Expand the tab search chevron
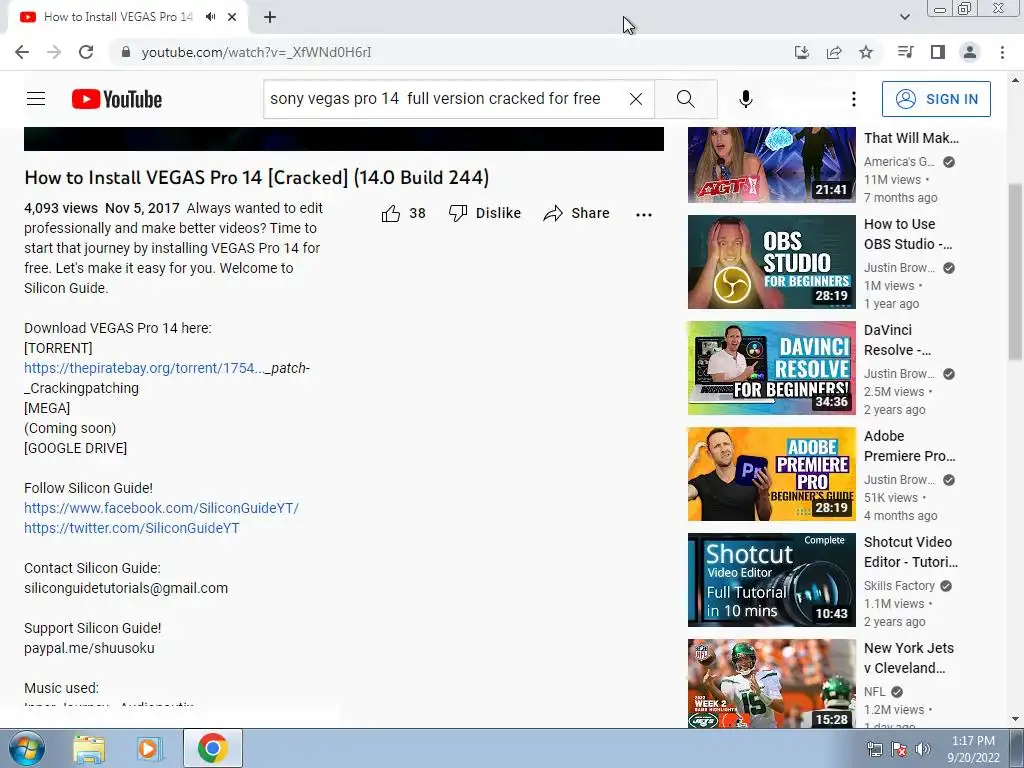This screenshot has height=768, width=1024. (x=904, y=17)
